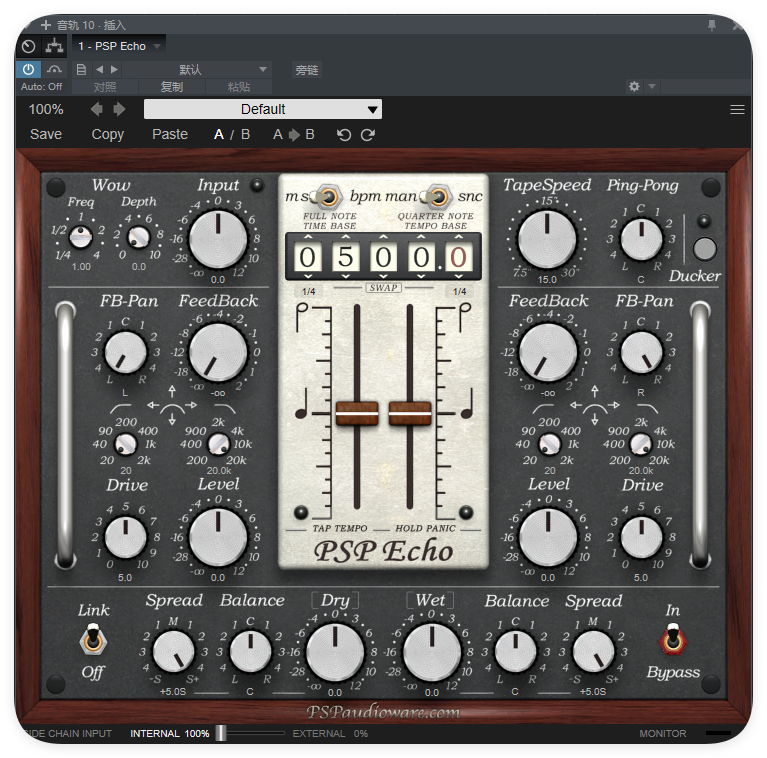The height and width of the screenshot is (758, 767).
Task: Click the Ping-Pong knob
Action: pyautogui.click(x=641, y=240)
